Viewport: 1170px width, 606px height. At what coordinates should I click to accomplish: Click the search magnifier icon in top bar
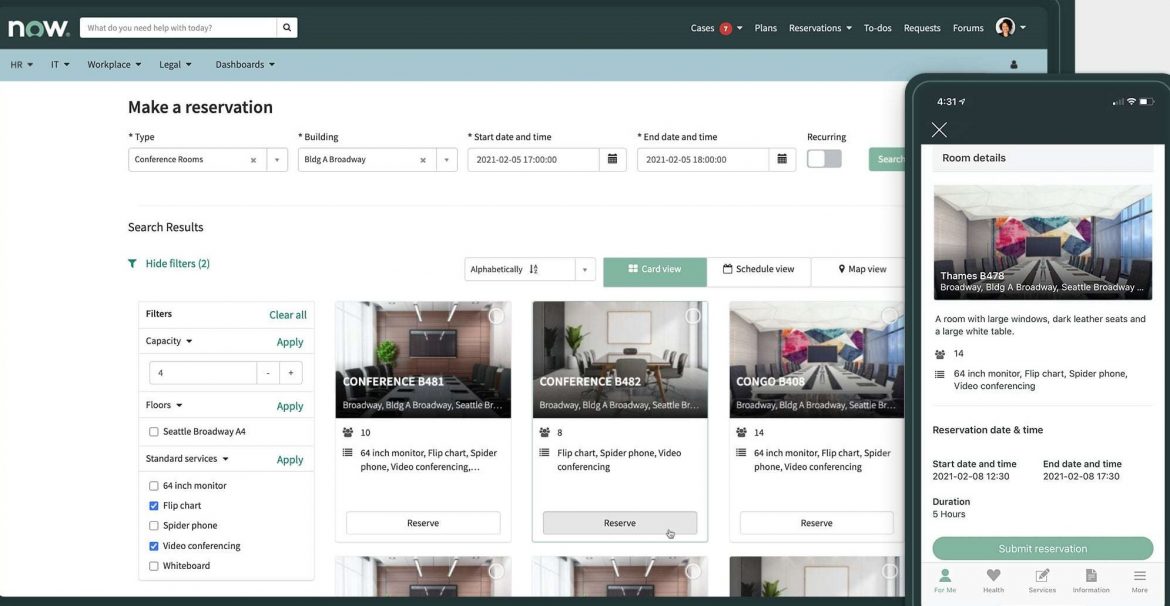(286, 28)
